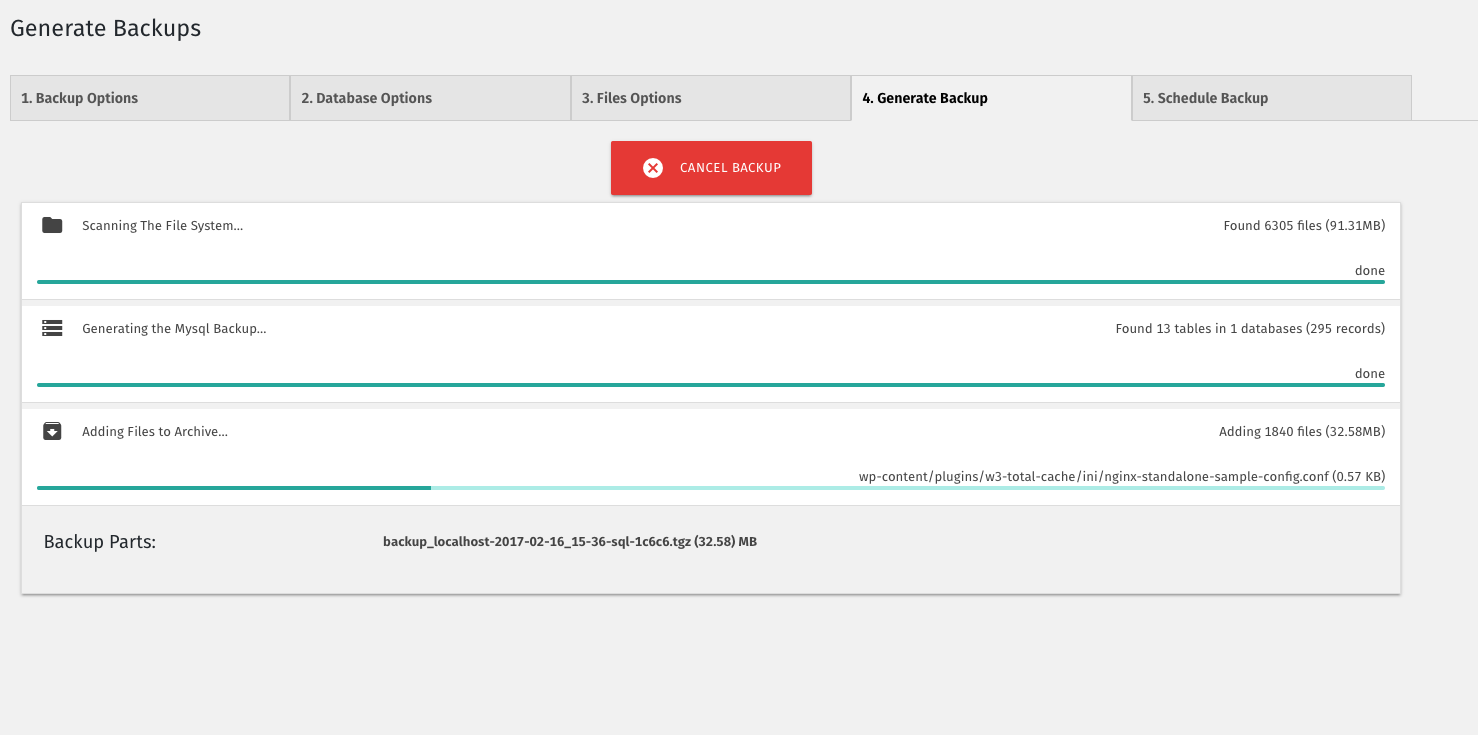Click the 'Generating the Mysql Backup...' label
The width and height of the screenshot is (1478, 735).
[174, 329]
